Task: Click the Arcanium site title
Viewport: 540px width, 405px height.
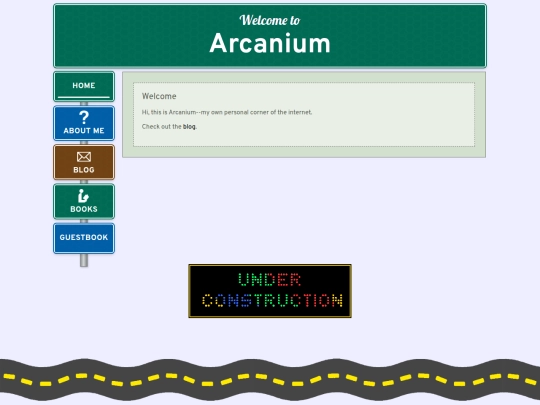Action: coord(270,43)
